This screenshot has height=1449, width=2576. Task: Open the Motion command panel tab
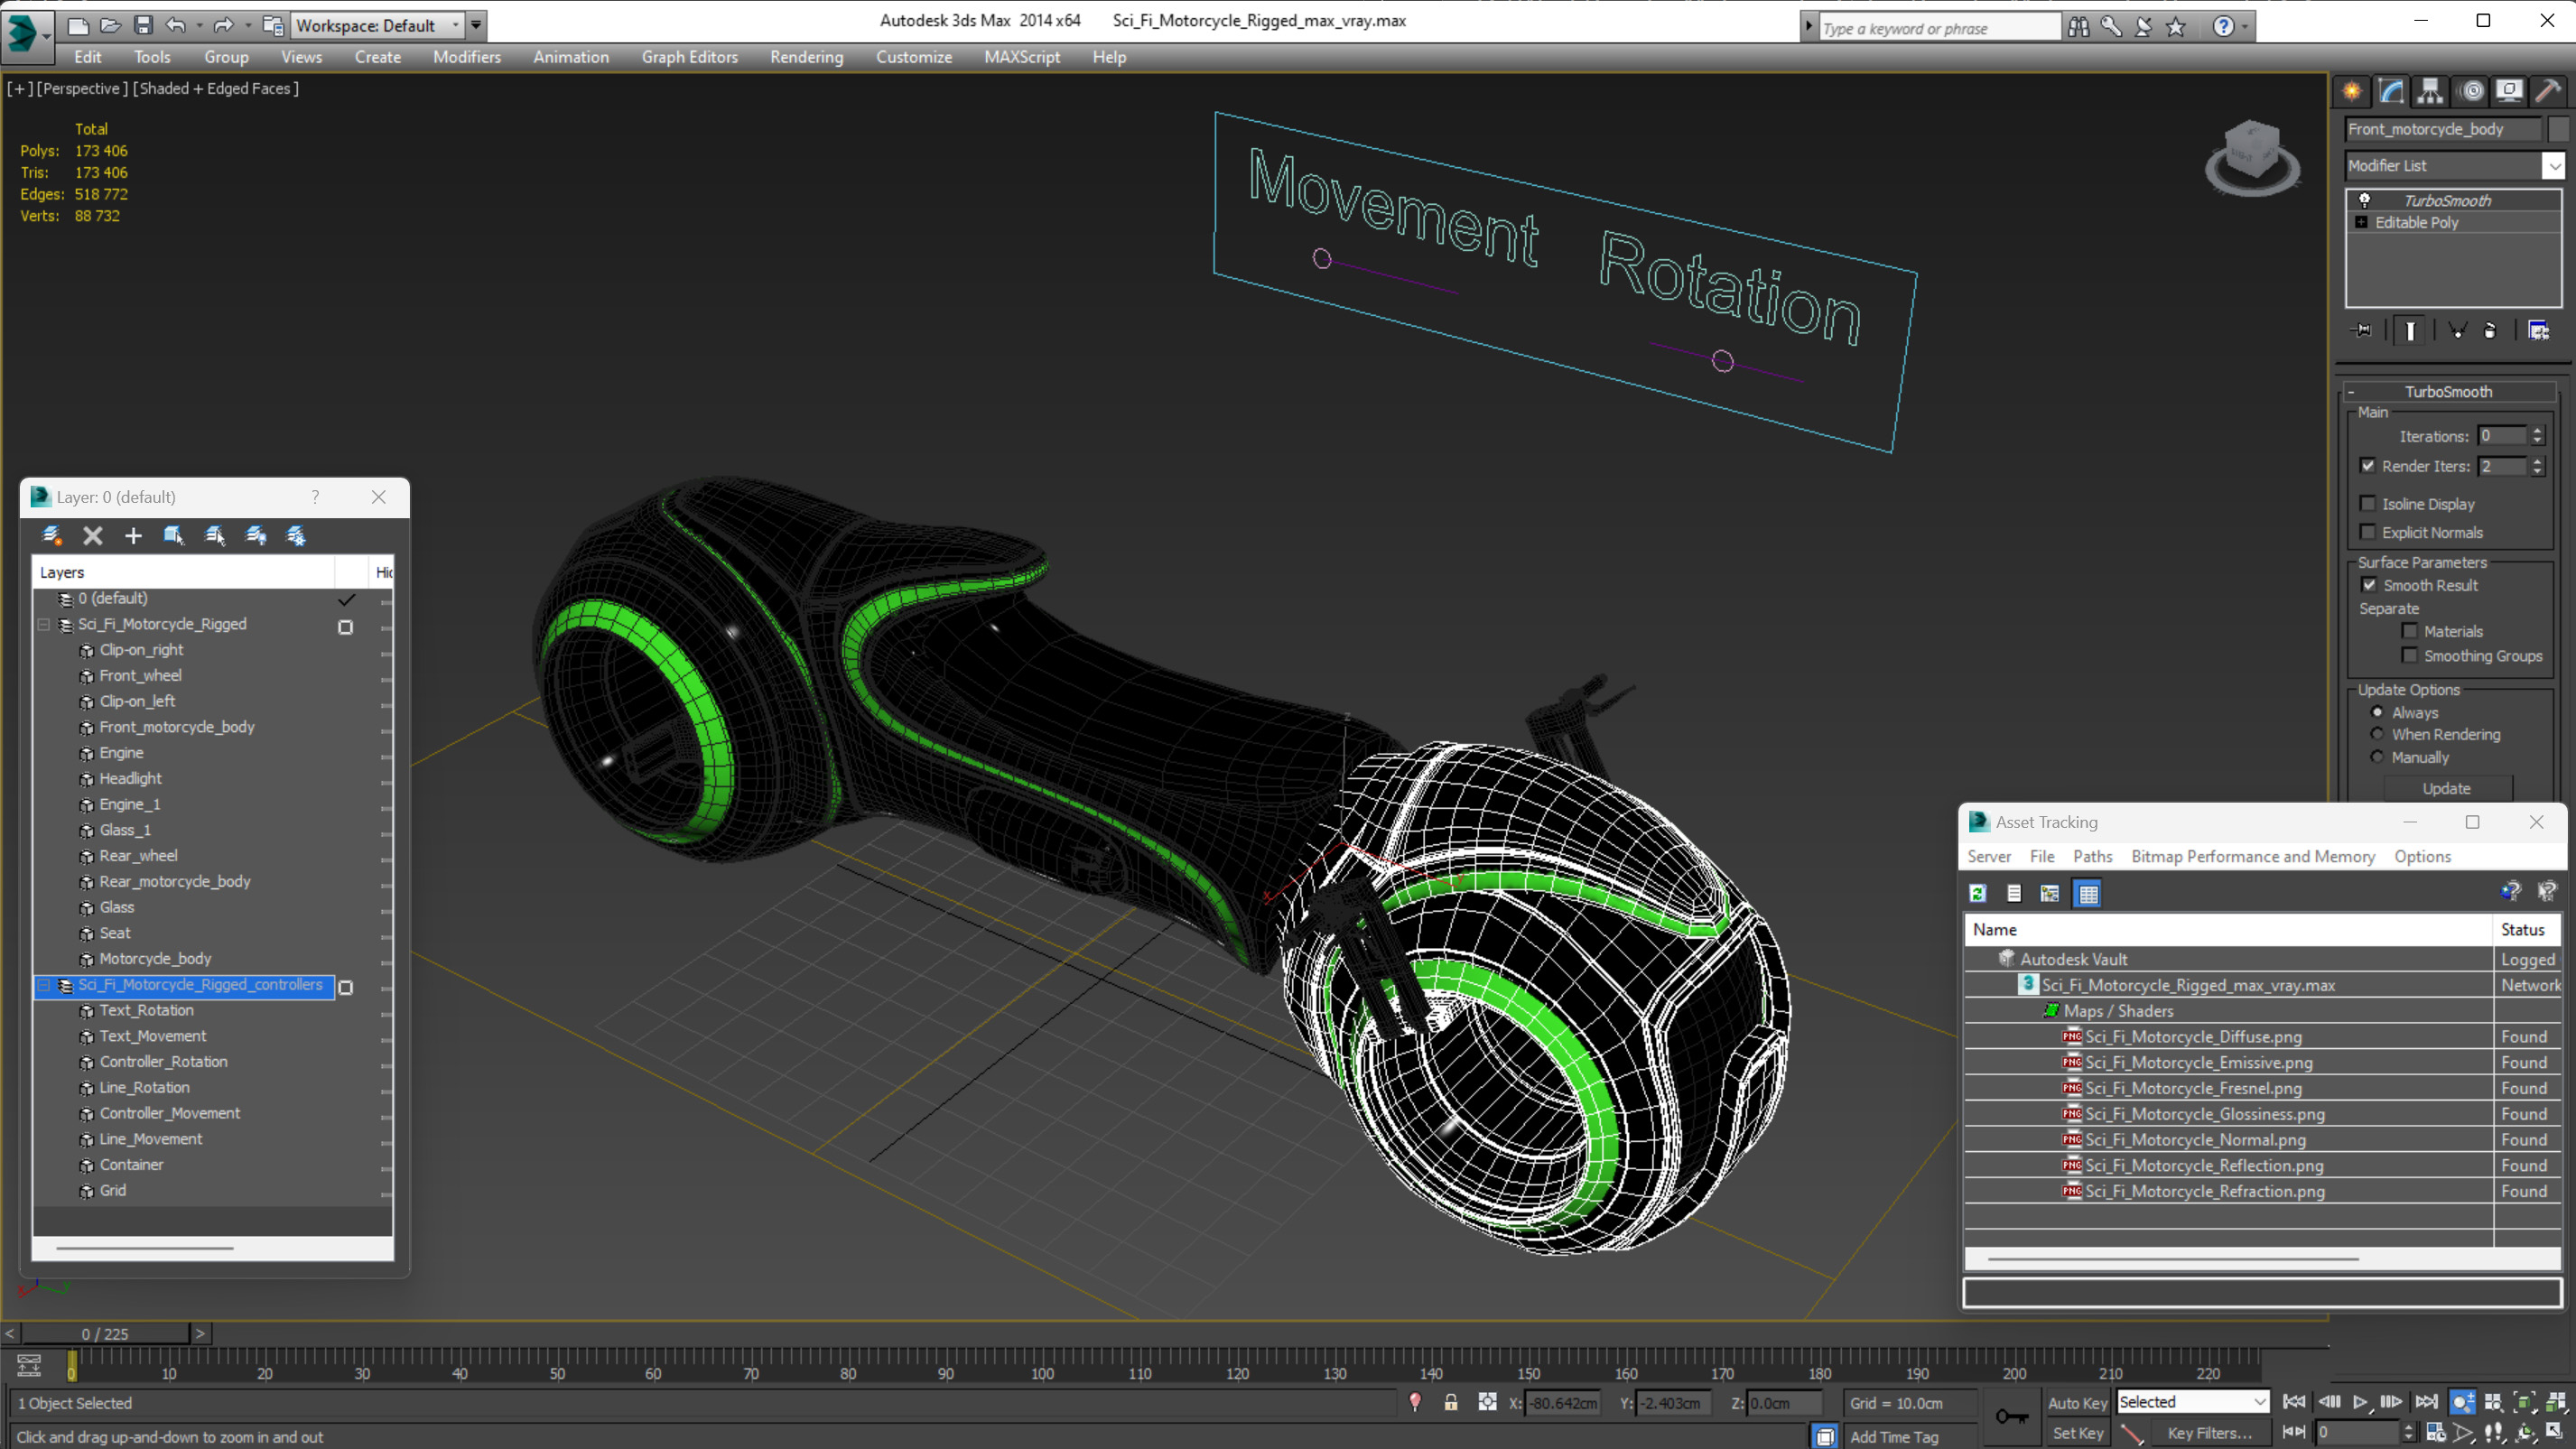[2472, 92]
